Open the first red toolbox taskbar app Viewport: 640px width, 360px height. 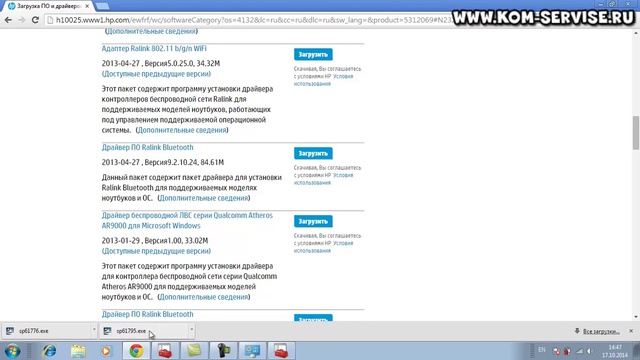[x=165, y=351]
